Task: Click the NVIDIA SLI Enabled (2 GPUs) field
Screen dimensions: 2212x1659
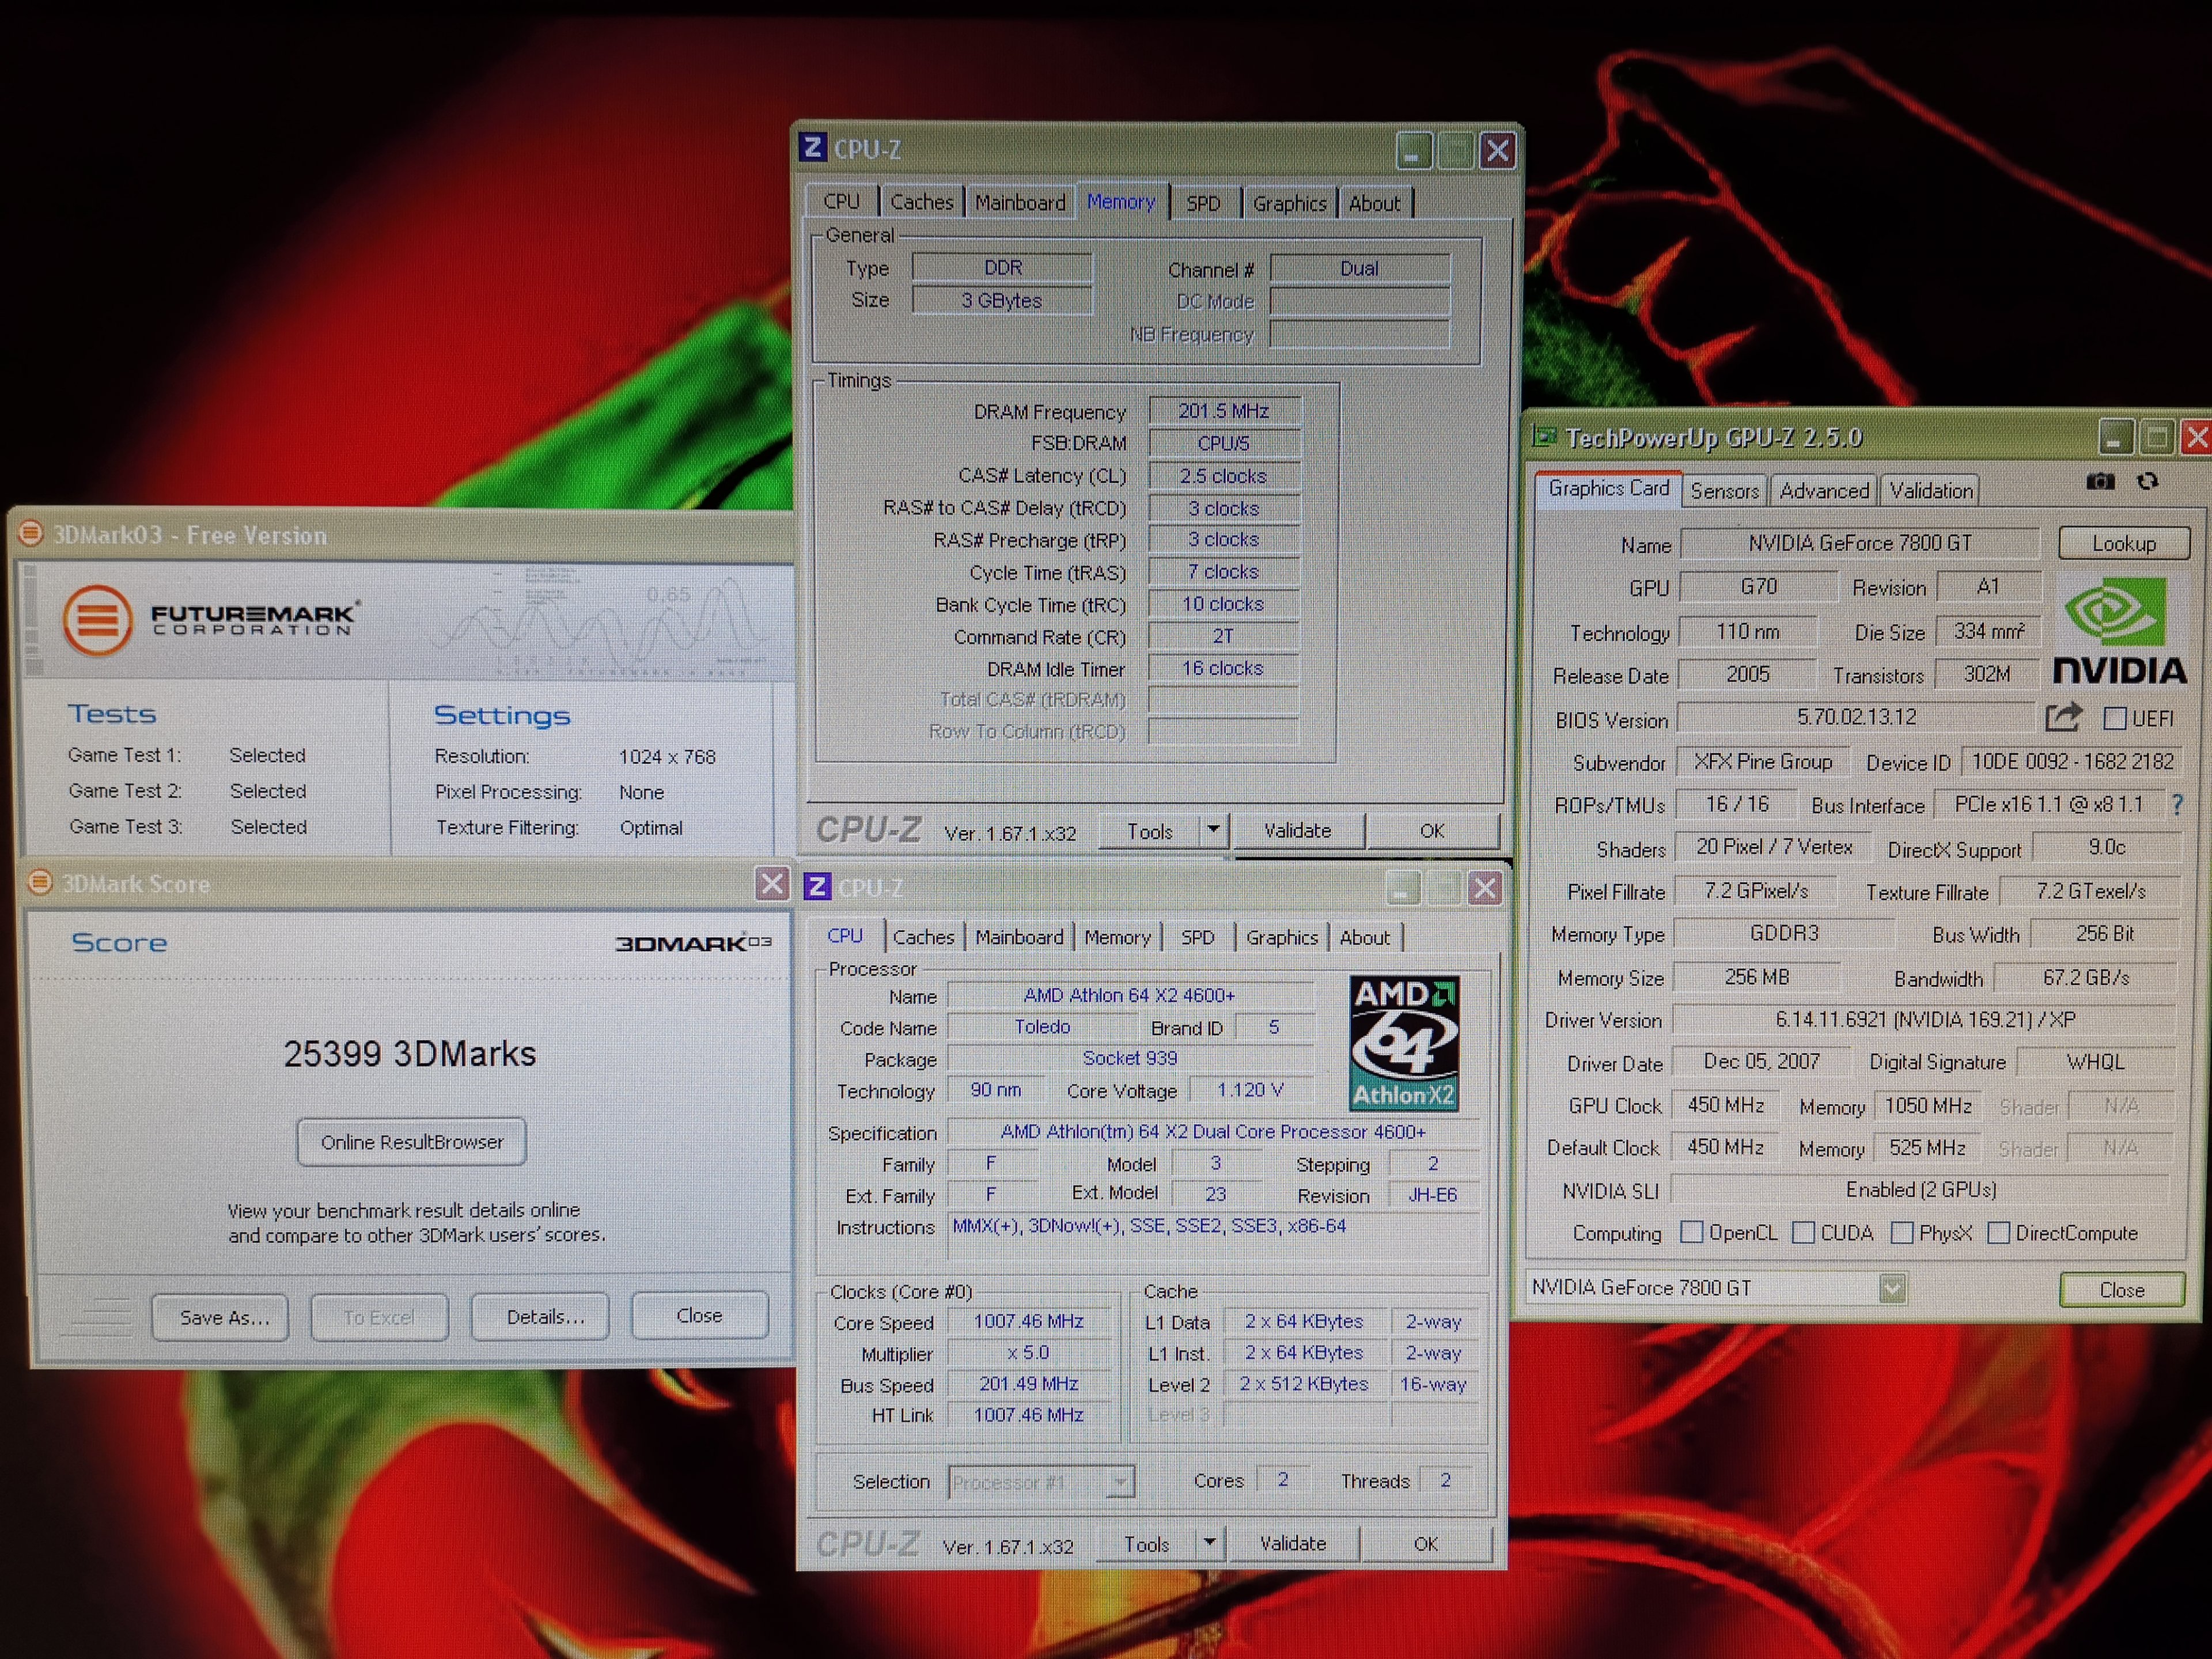Action: tap(1920, 1190)
